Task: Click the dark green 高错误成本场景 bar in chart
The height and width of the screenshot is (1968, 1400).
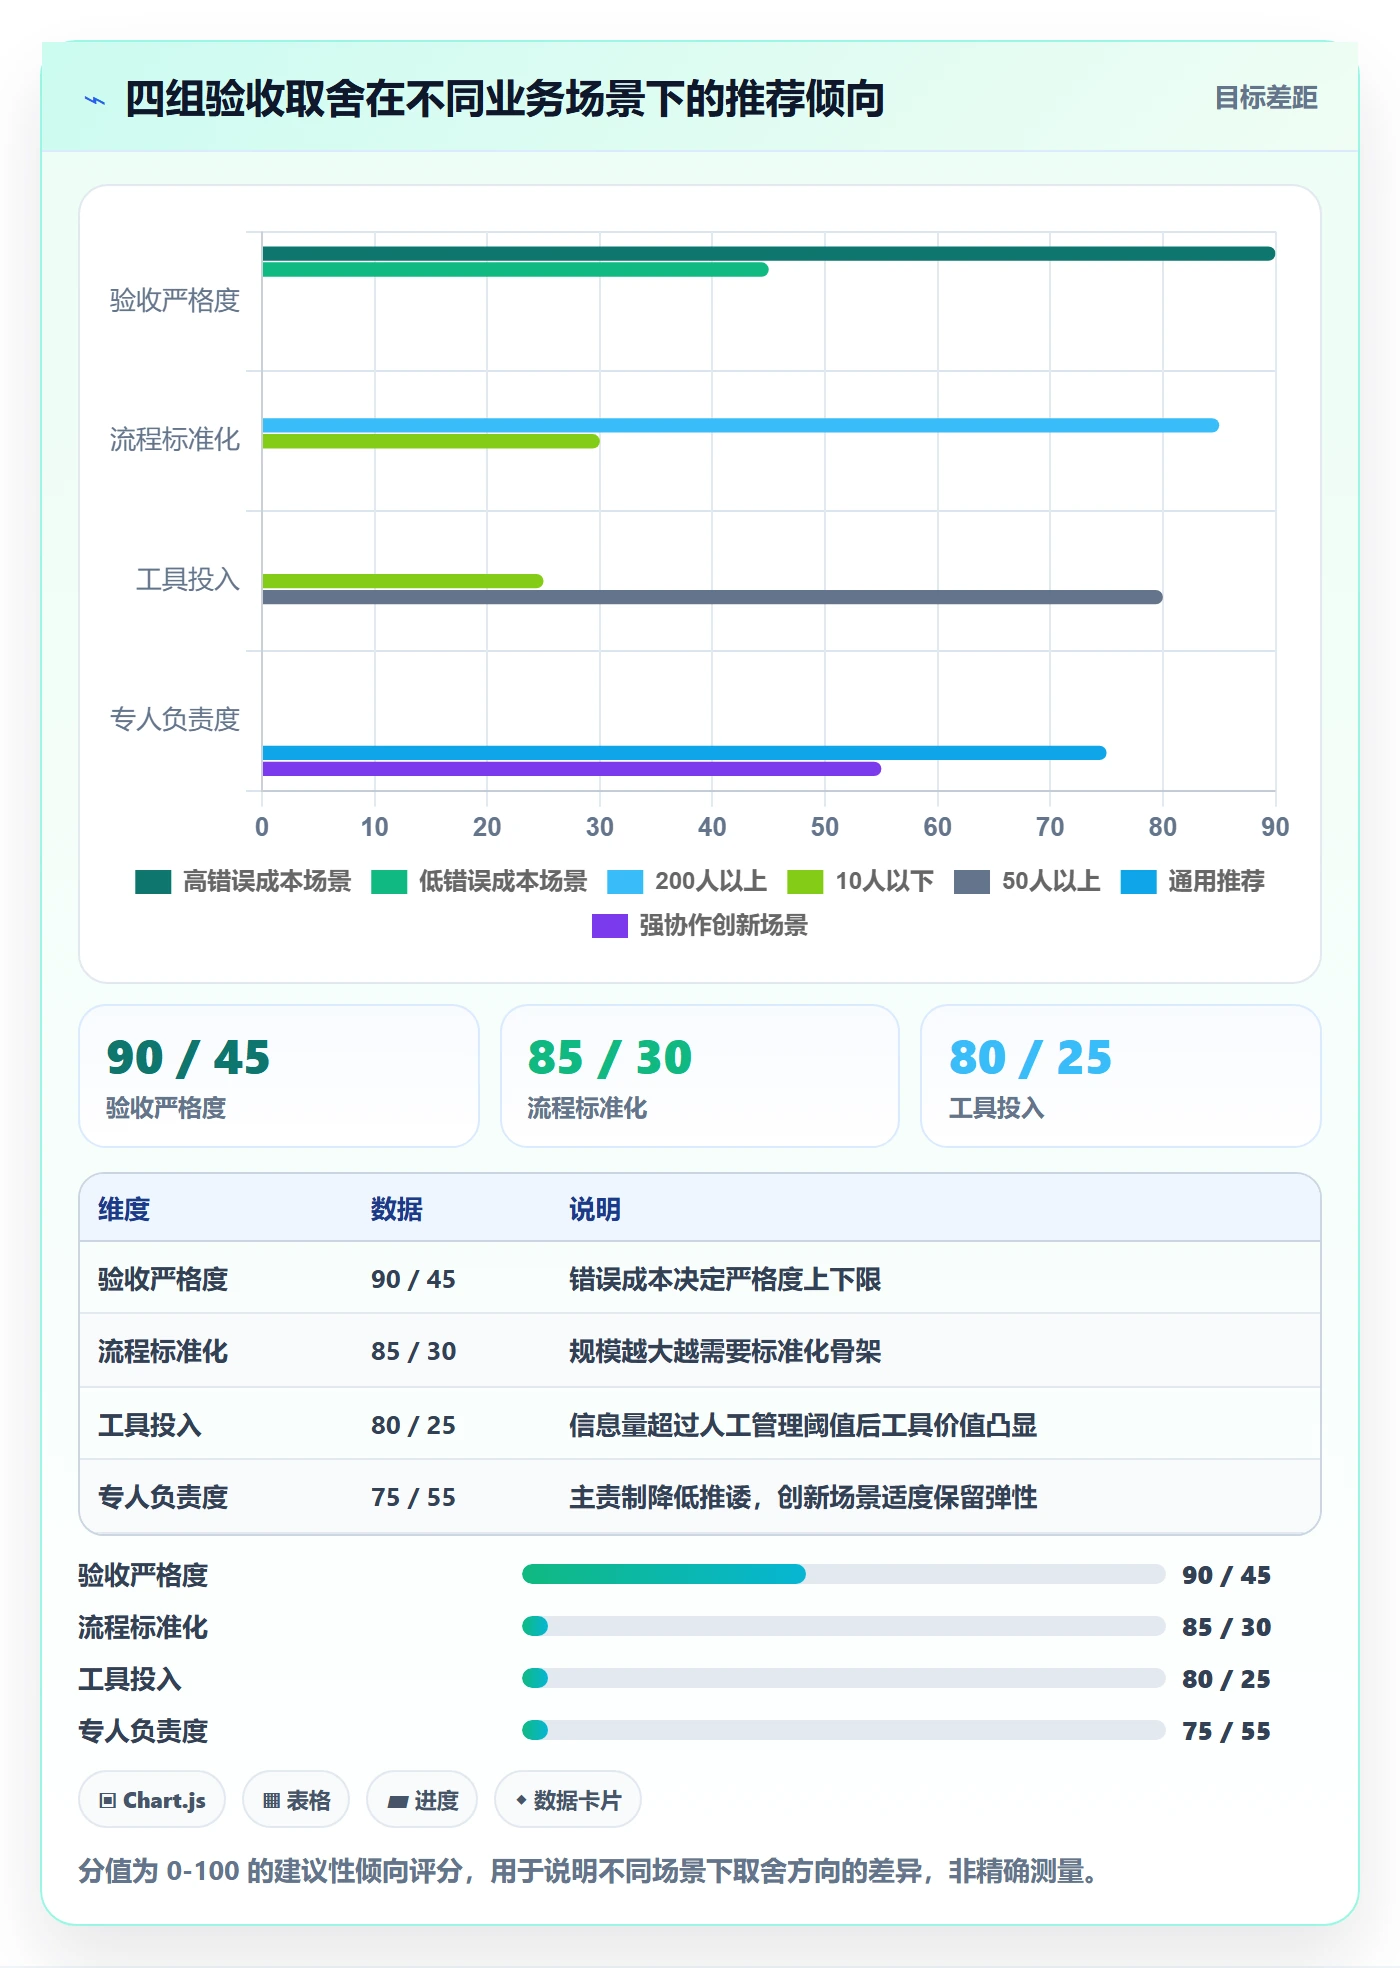Action: pos(768,254)
